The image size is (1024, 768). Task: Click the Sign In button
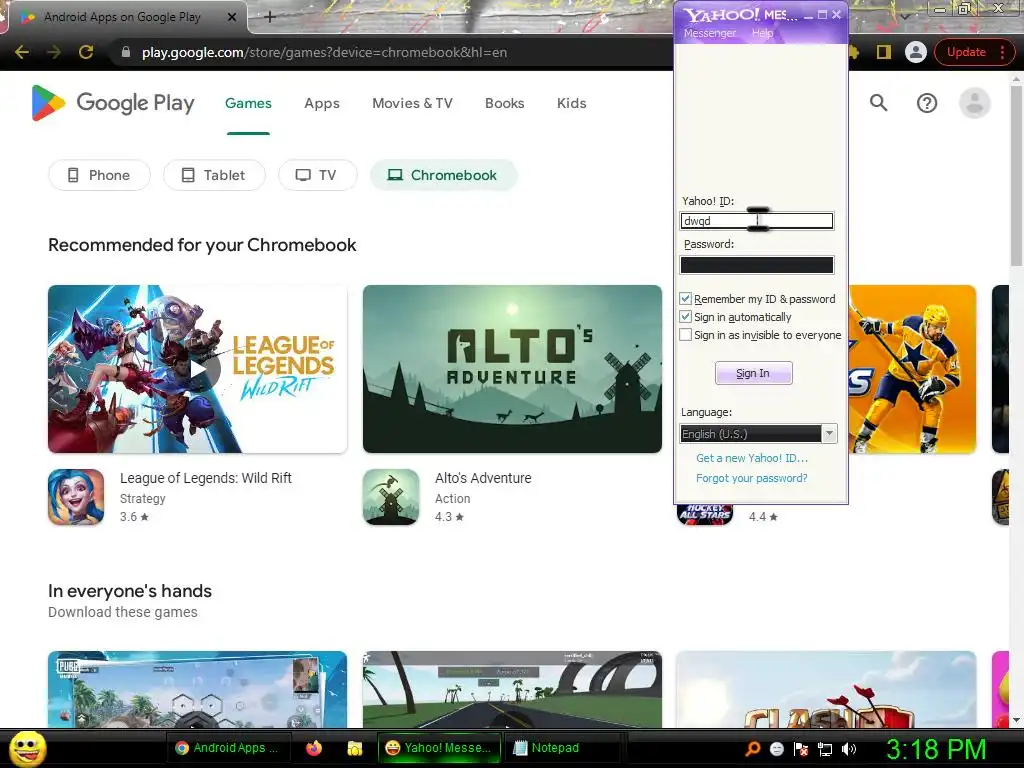point(754,373)
